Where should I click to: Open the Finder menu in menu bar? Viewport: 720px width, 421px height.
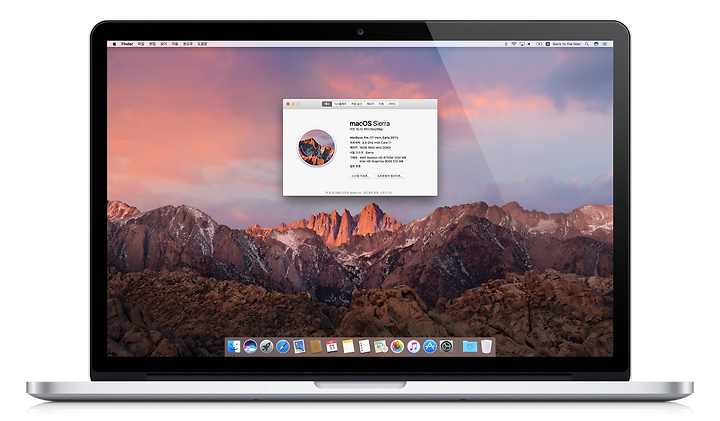click(x=127, y=44)
